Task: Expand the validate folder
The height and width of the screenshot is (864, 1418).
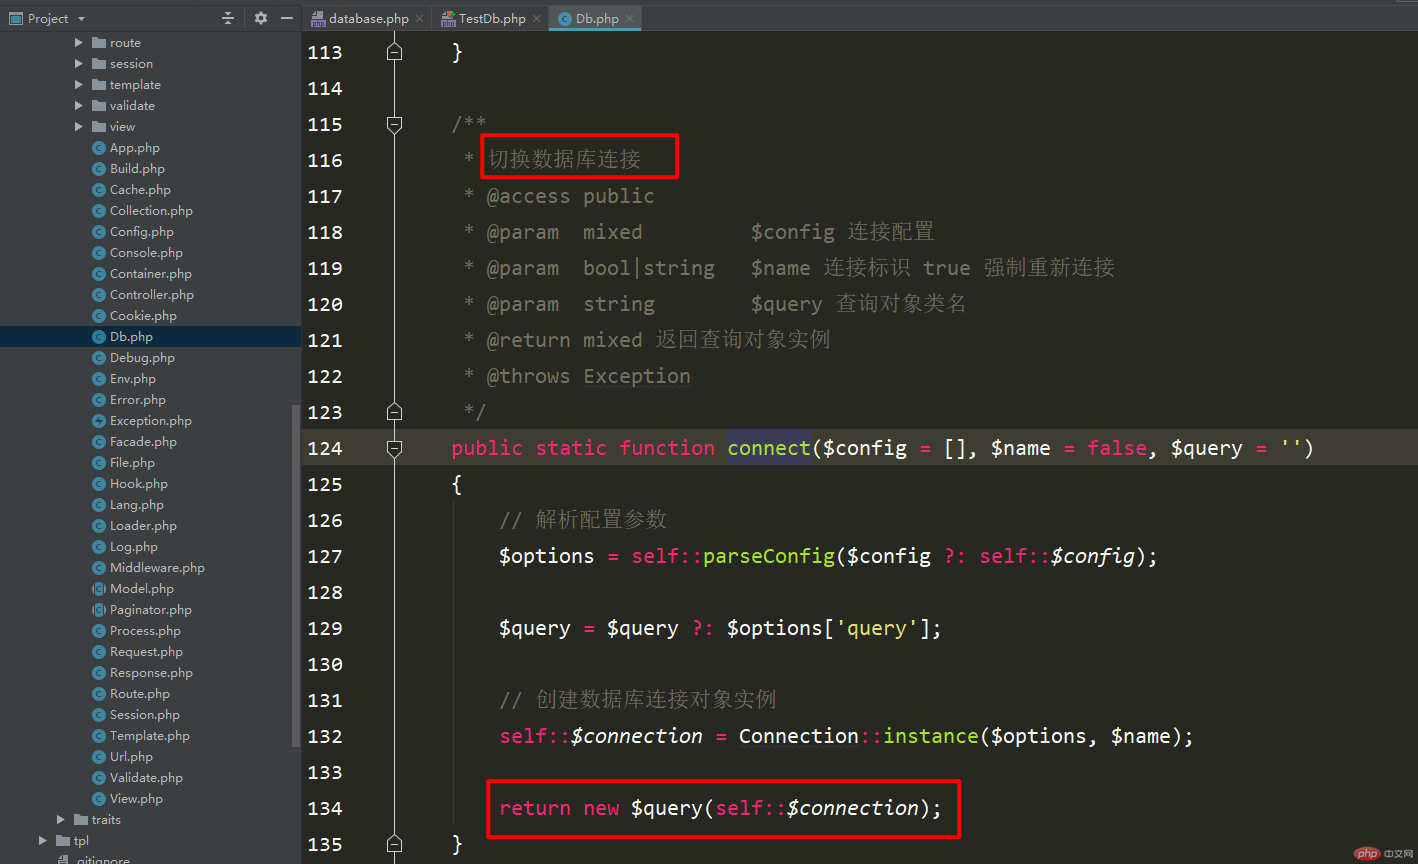Action: [79, 106]
